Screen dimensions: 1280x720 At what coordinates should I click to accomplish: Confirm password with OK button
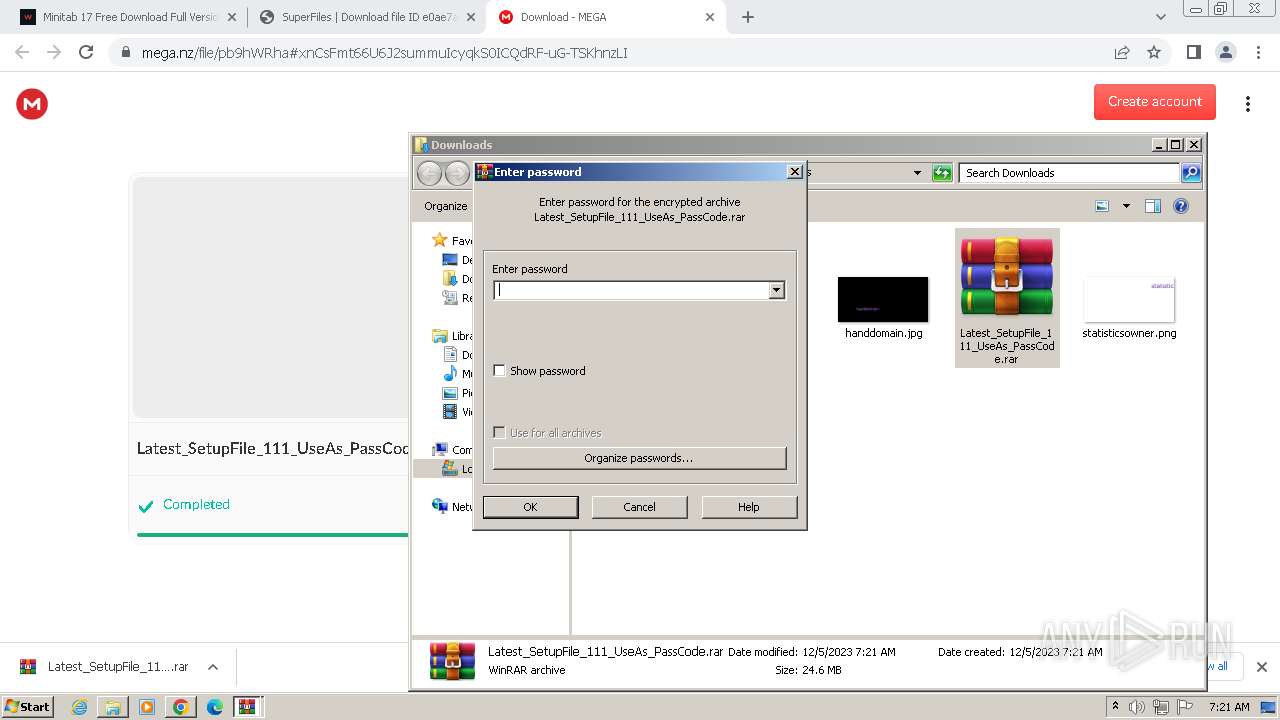click(530, 507)
